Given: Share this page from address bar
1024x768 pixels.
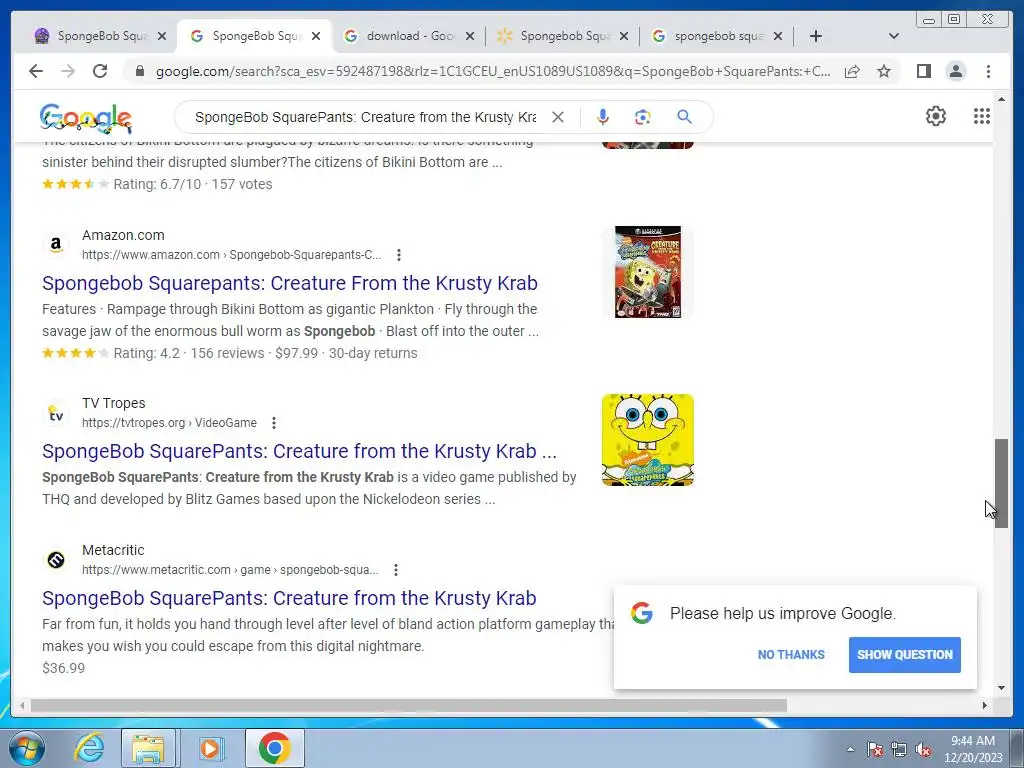Looking at the screenshot, I should pos(852,71).
